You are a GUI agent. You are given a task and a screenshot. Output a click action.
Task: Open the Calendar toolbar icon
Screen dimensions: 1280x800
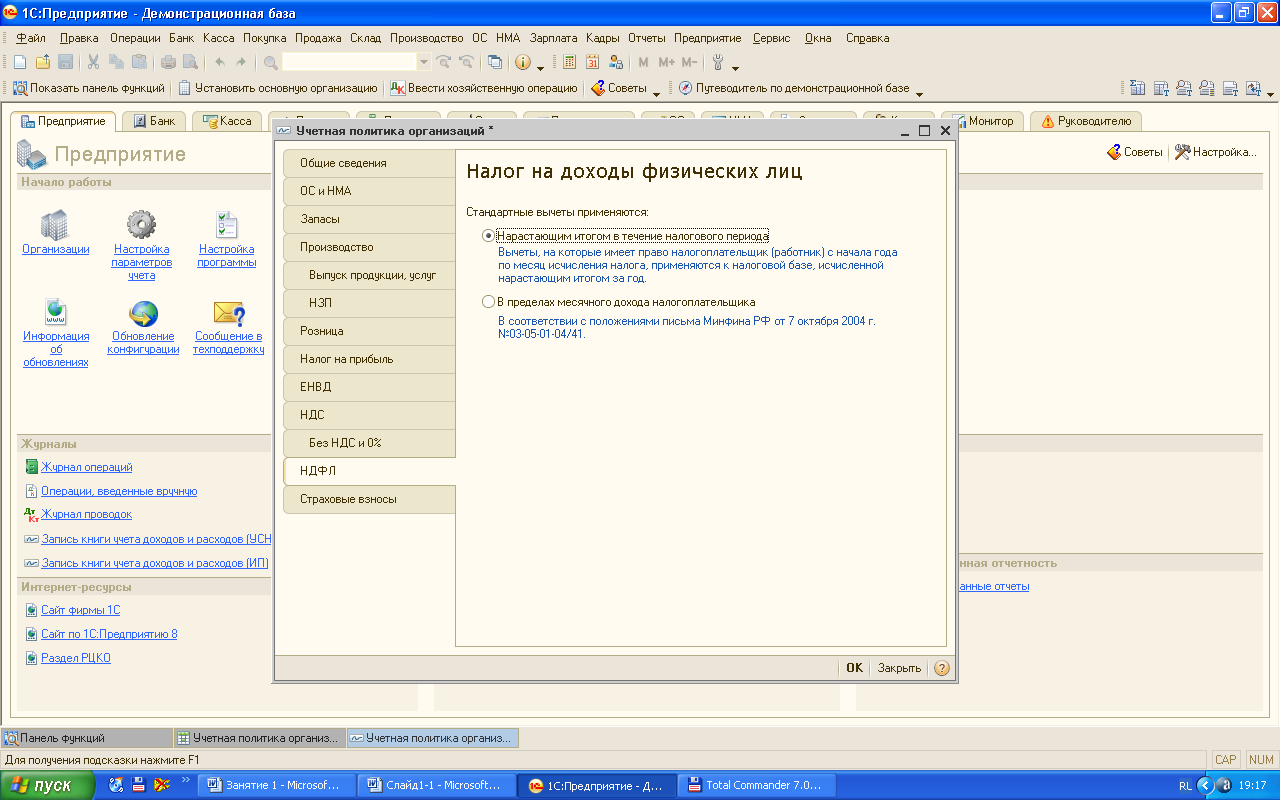click(592, 62)
